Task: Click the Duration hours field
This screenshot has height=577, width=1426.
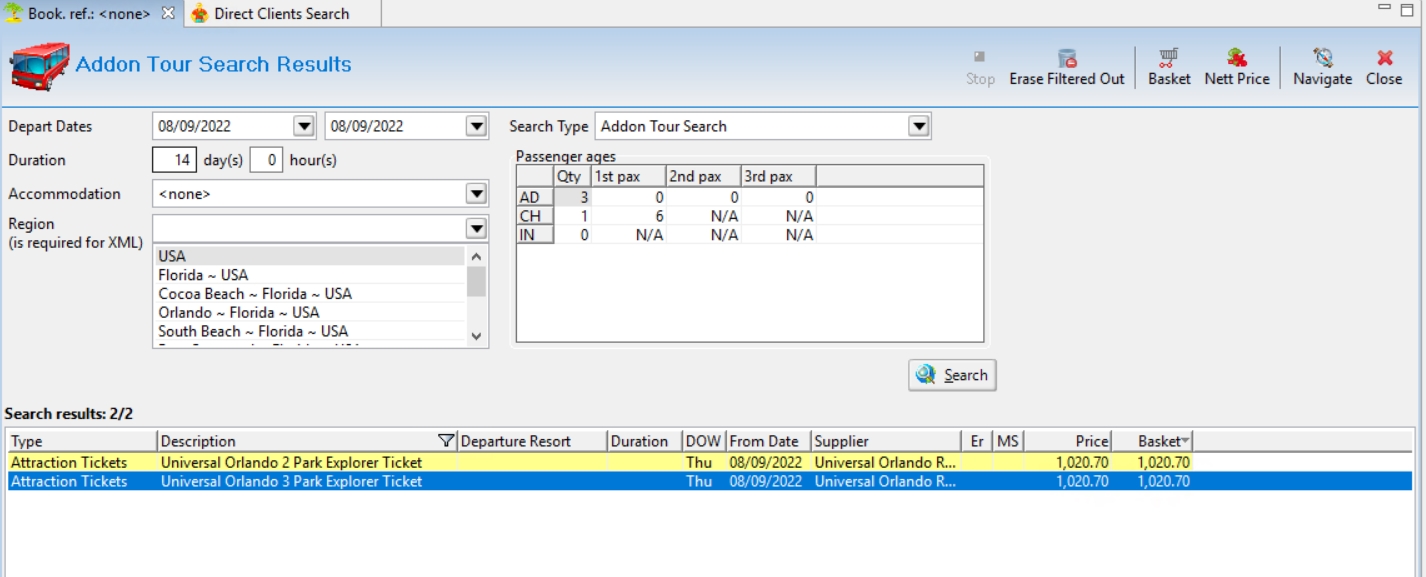Action: coord(266,160)
